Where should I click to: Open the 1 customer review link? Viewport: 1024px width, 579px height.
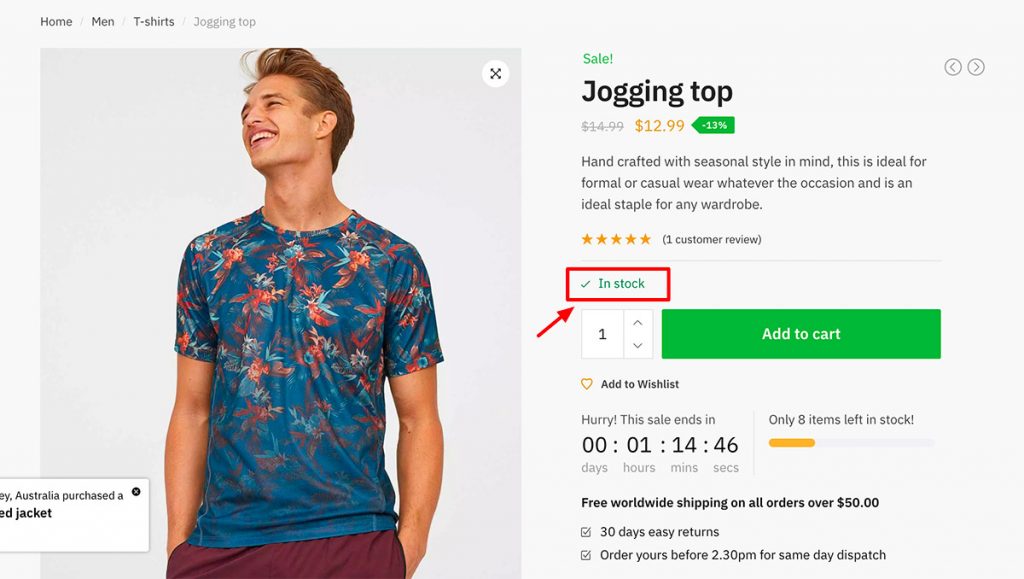point(710,240)
